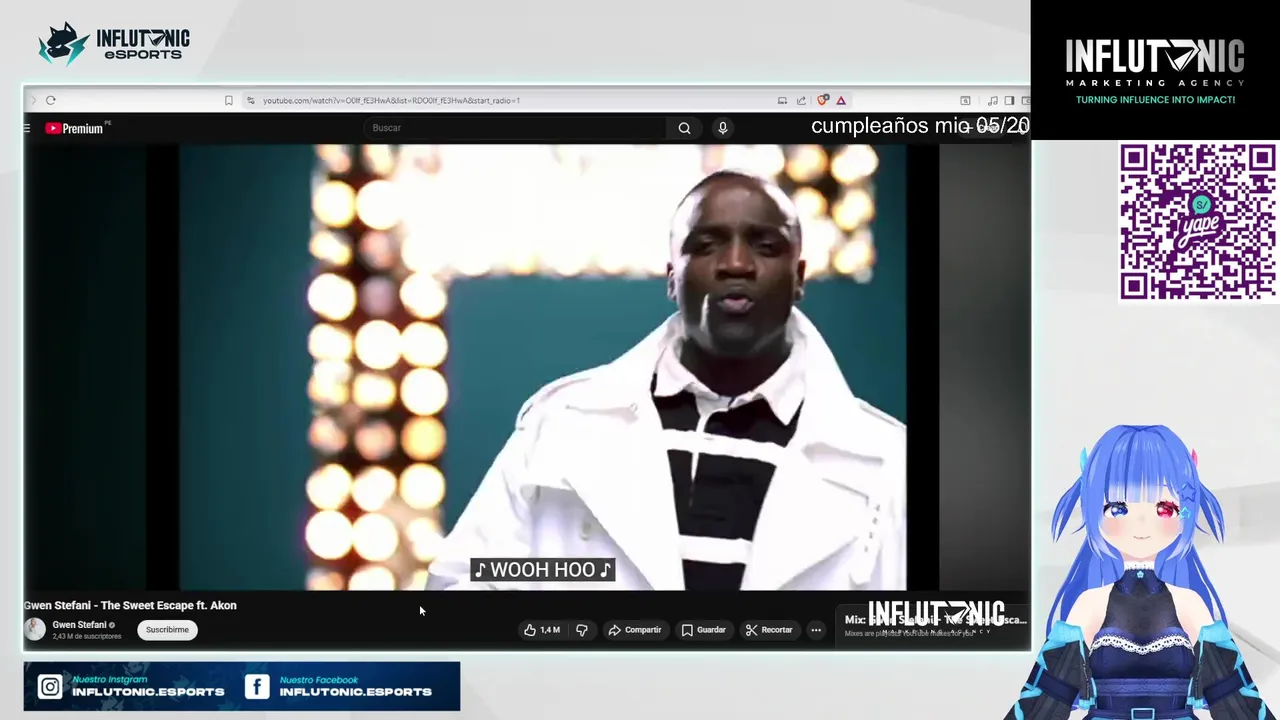Pause the Sweet Escape video player
The height and width of the screenshot is (720, 1280).
(543, 367)
